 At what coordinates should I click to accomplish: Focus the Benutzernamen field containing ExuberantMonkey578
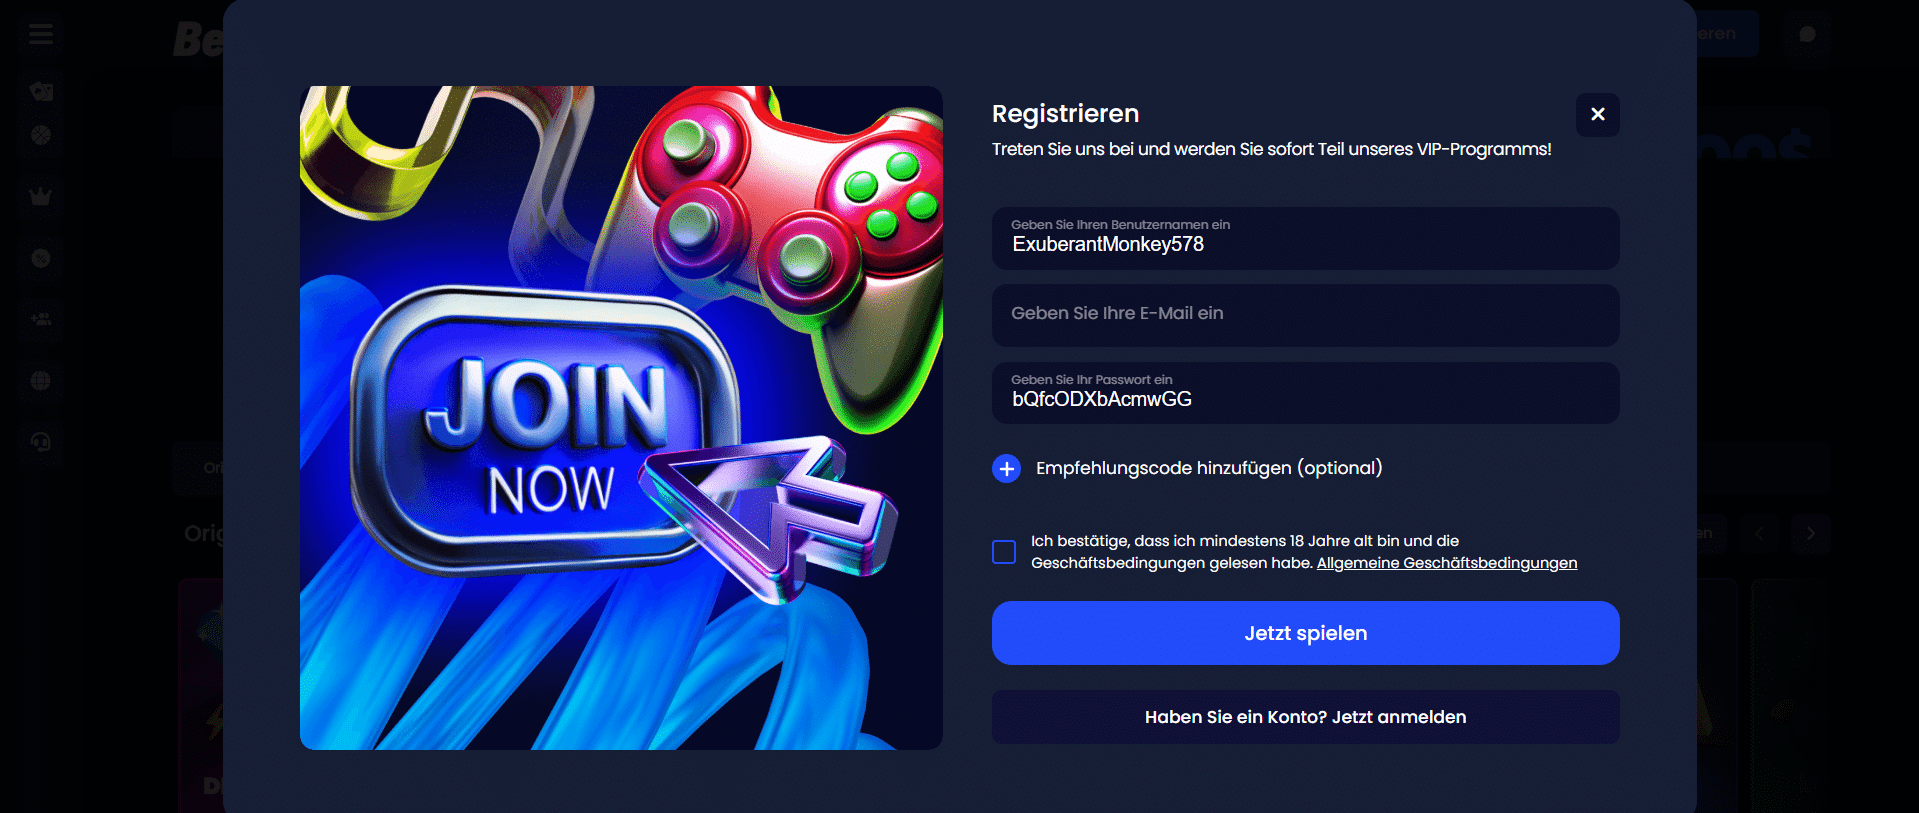pos(1305,238)
